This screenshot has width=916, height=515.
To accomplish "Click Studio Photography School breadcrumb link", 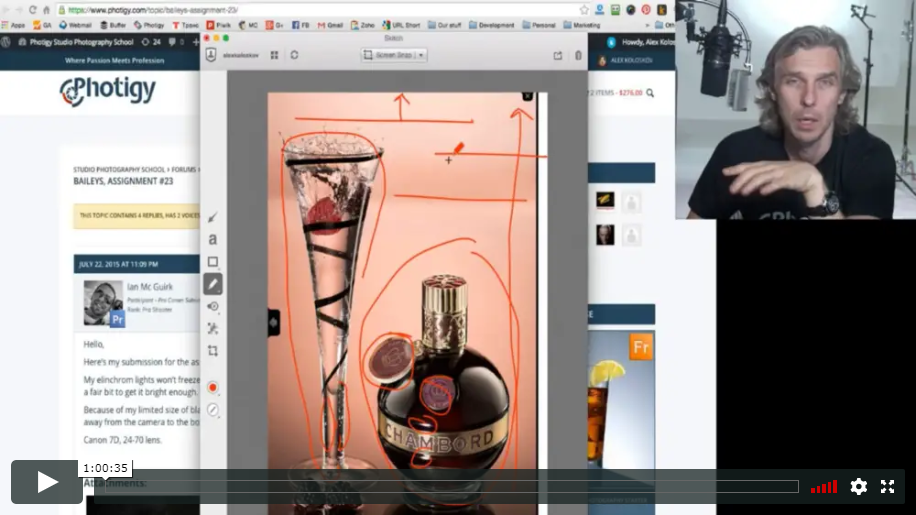I will (x=119, y=169).
